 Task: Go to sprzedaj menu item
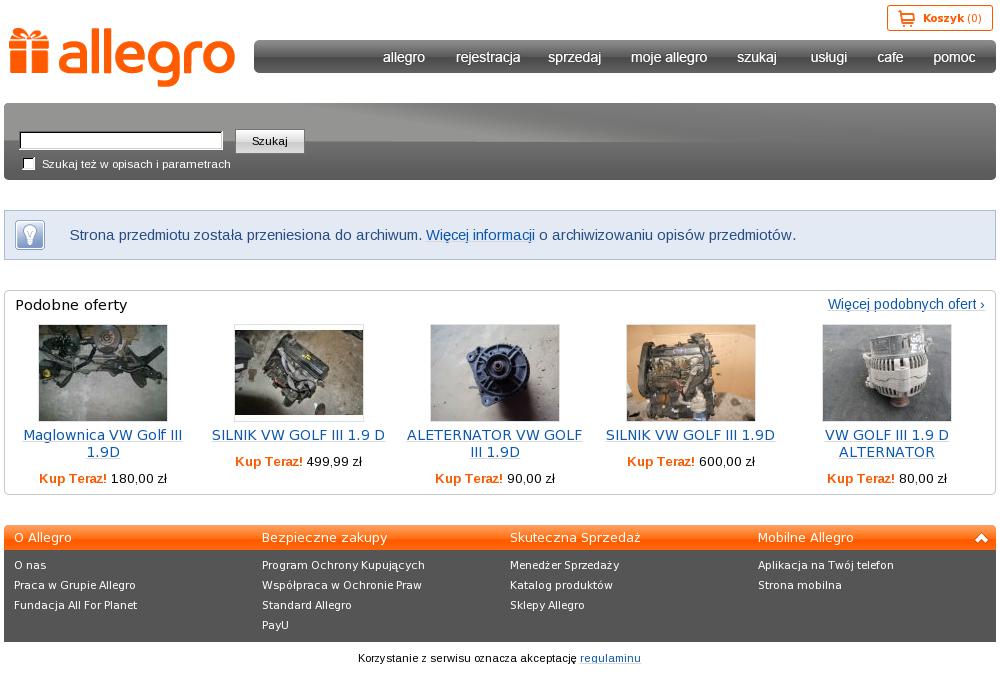(575, 57)
